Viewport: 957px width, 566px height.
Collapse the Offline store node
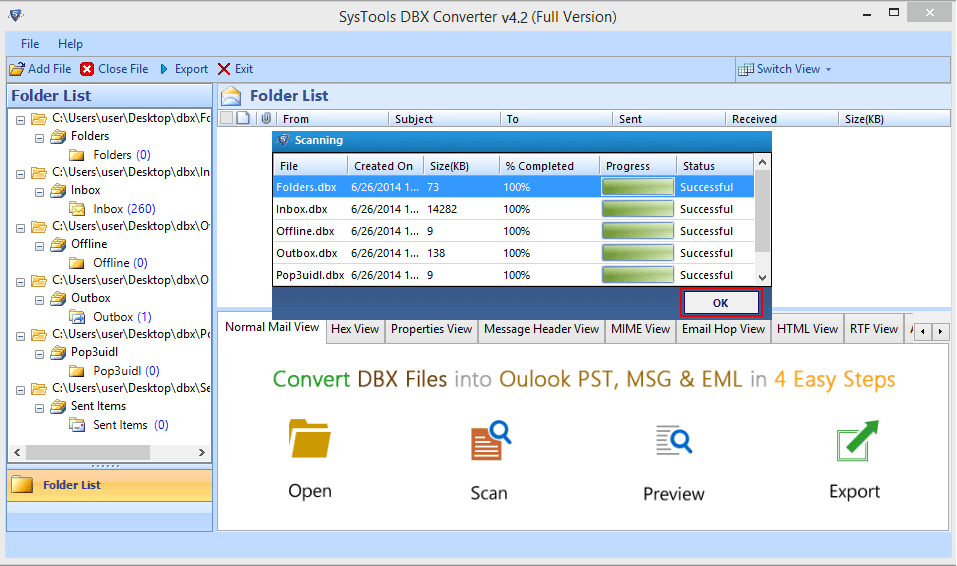click(39, 246)
